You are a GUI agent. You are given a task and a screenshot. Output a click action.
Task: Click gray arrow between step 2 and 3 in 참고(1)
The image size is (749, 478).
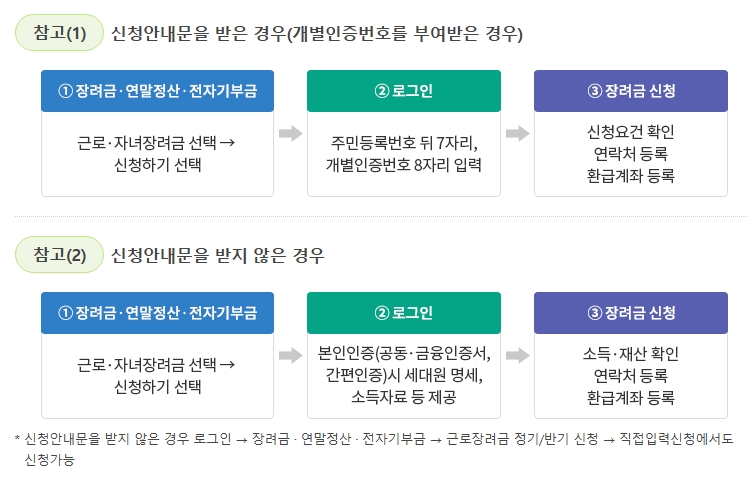point(517,133)
